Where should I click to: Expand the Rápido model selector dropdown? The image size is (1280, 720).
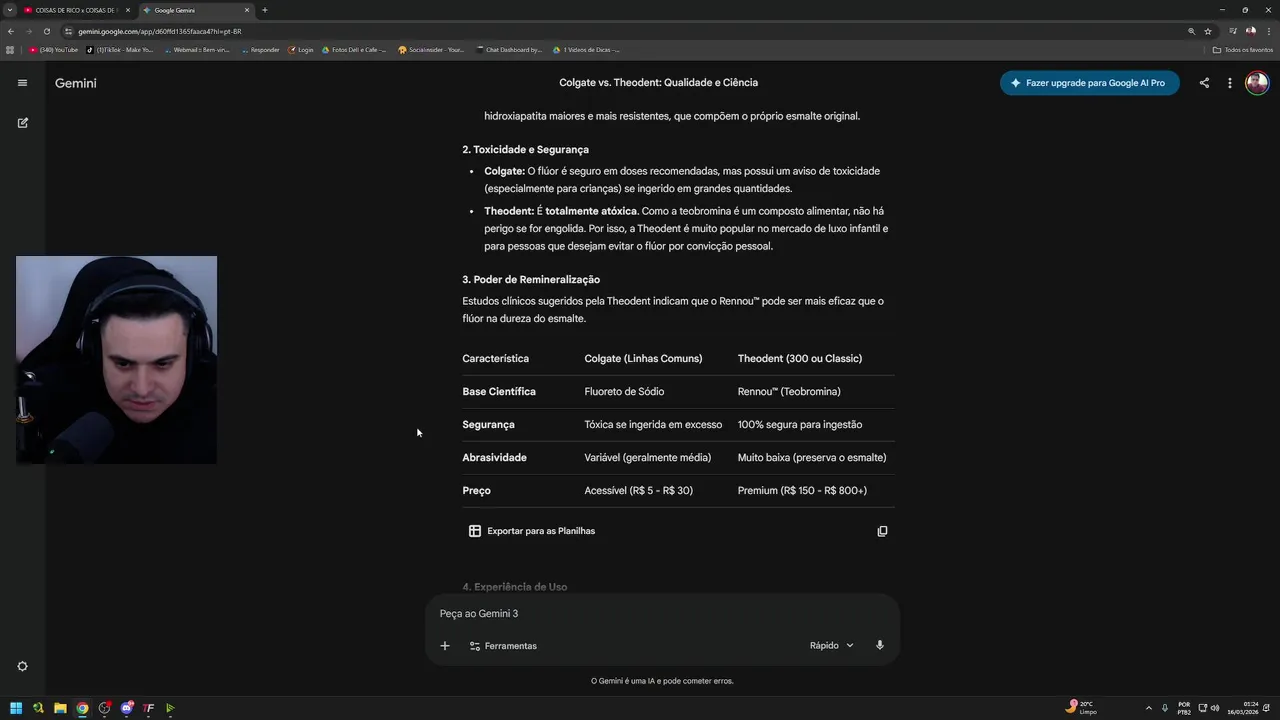832,645
